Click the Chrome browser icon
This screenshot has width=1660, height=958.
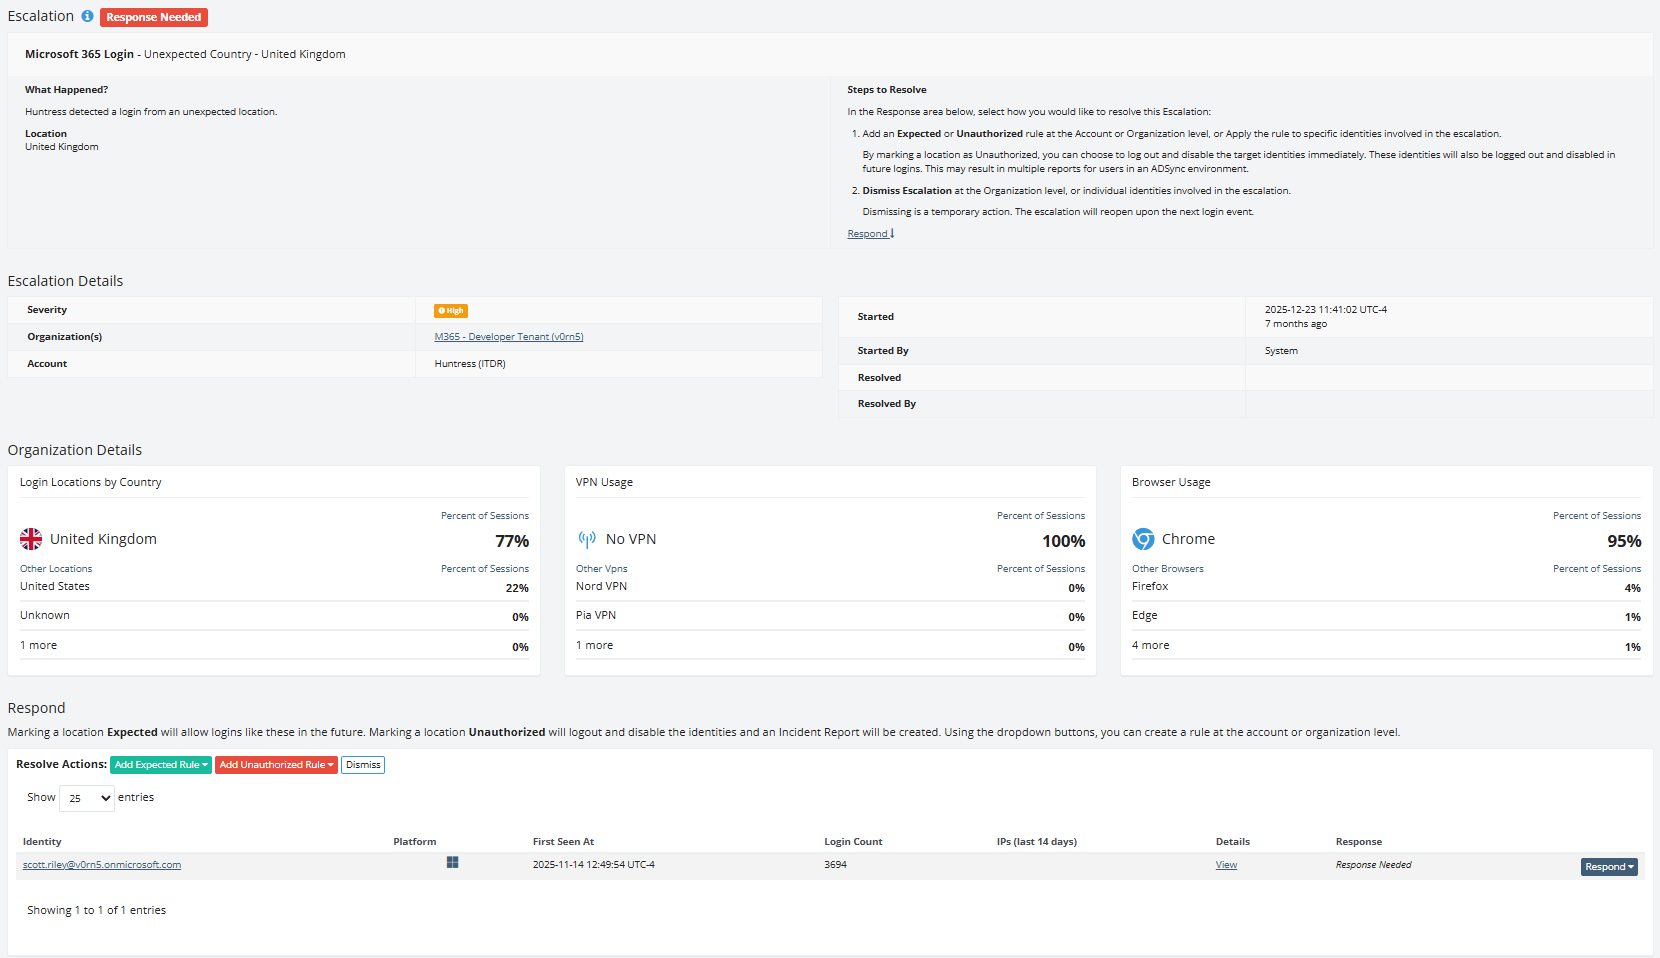coord(1143,539)
